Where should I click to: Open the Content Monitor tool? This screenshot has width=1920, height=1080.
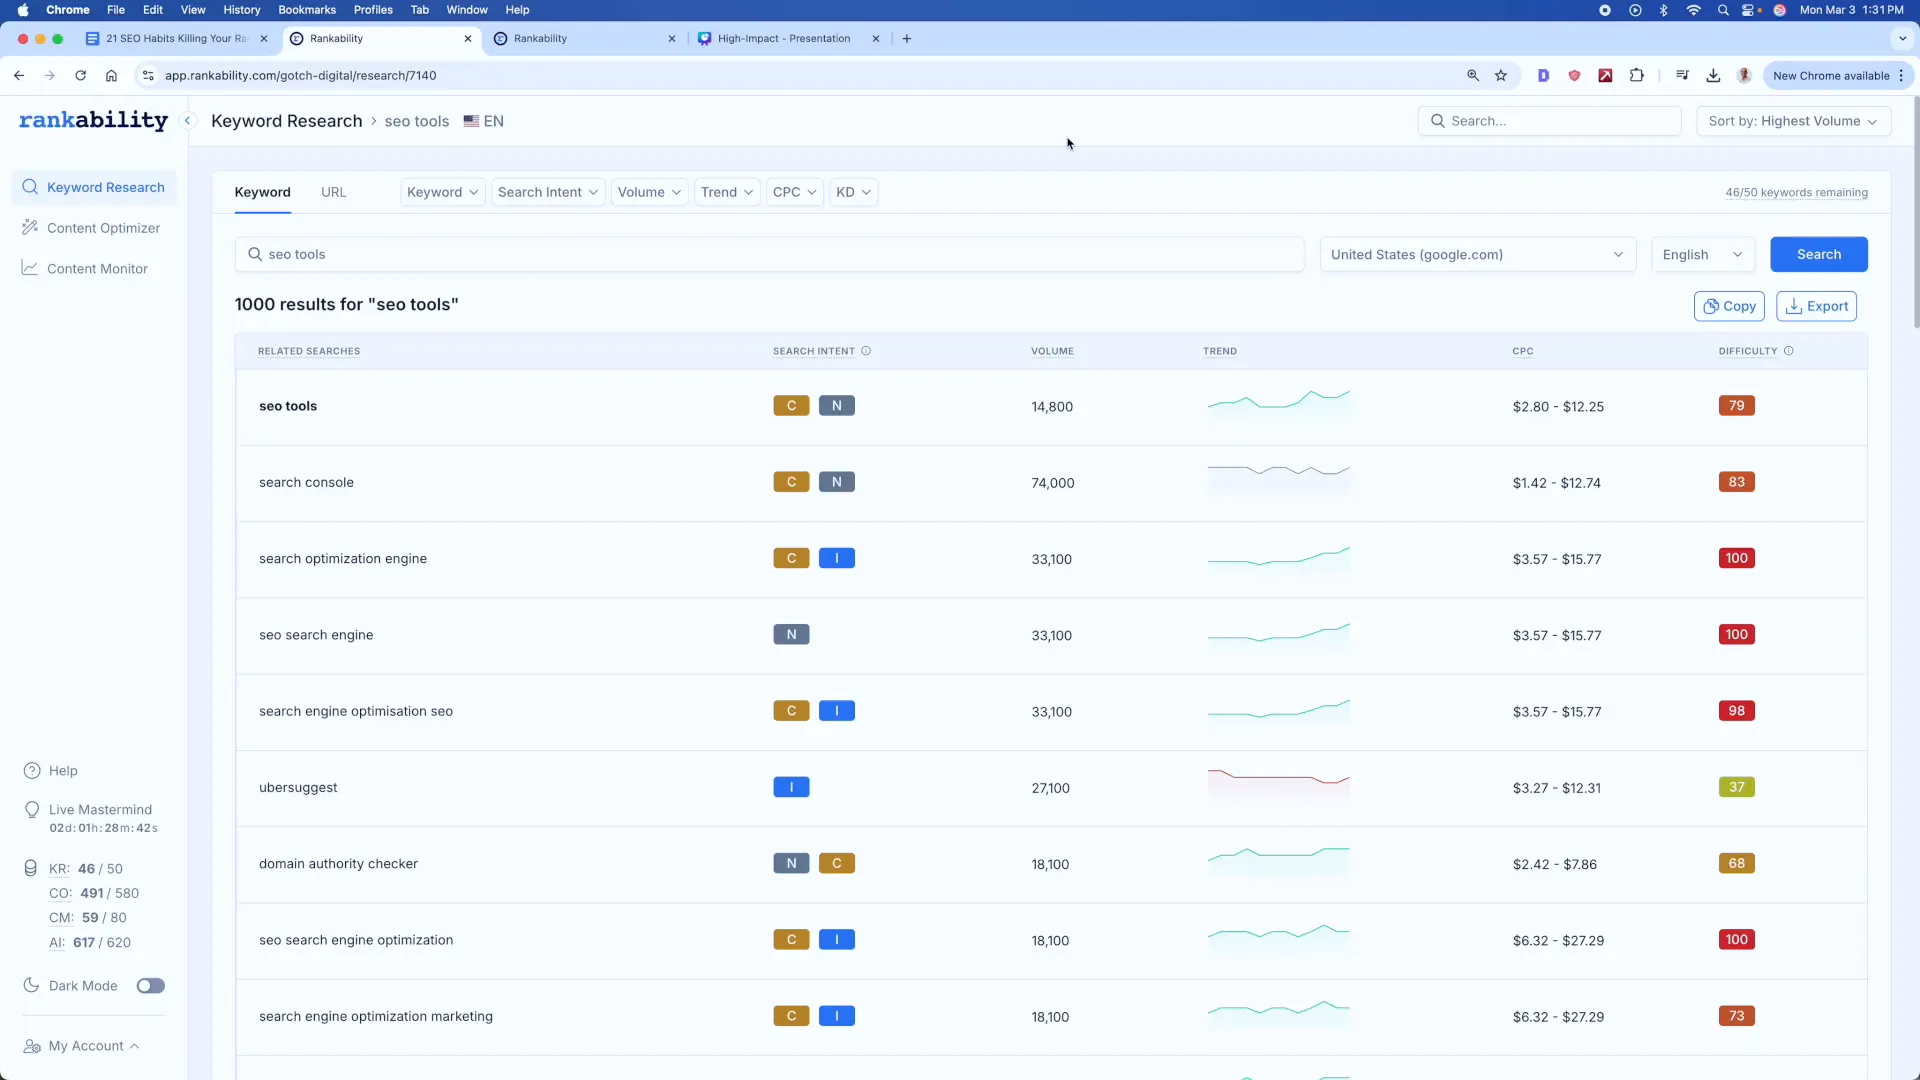coord(97,268)
